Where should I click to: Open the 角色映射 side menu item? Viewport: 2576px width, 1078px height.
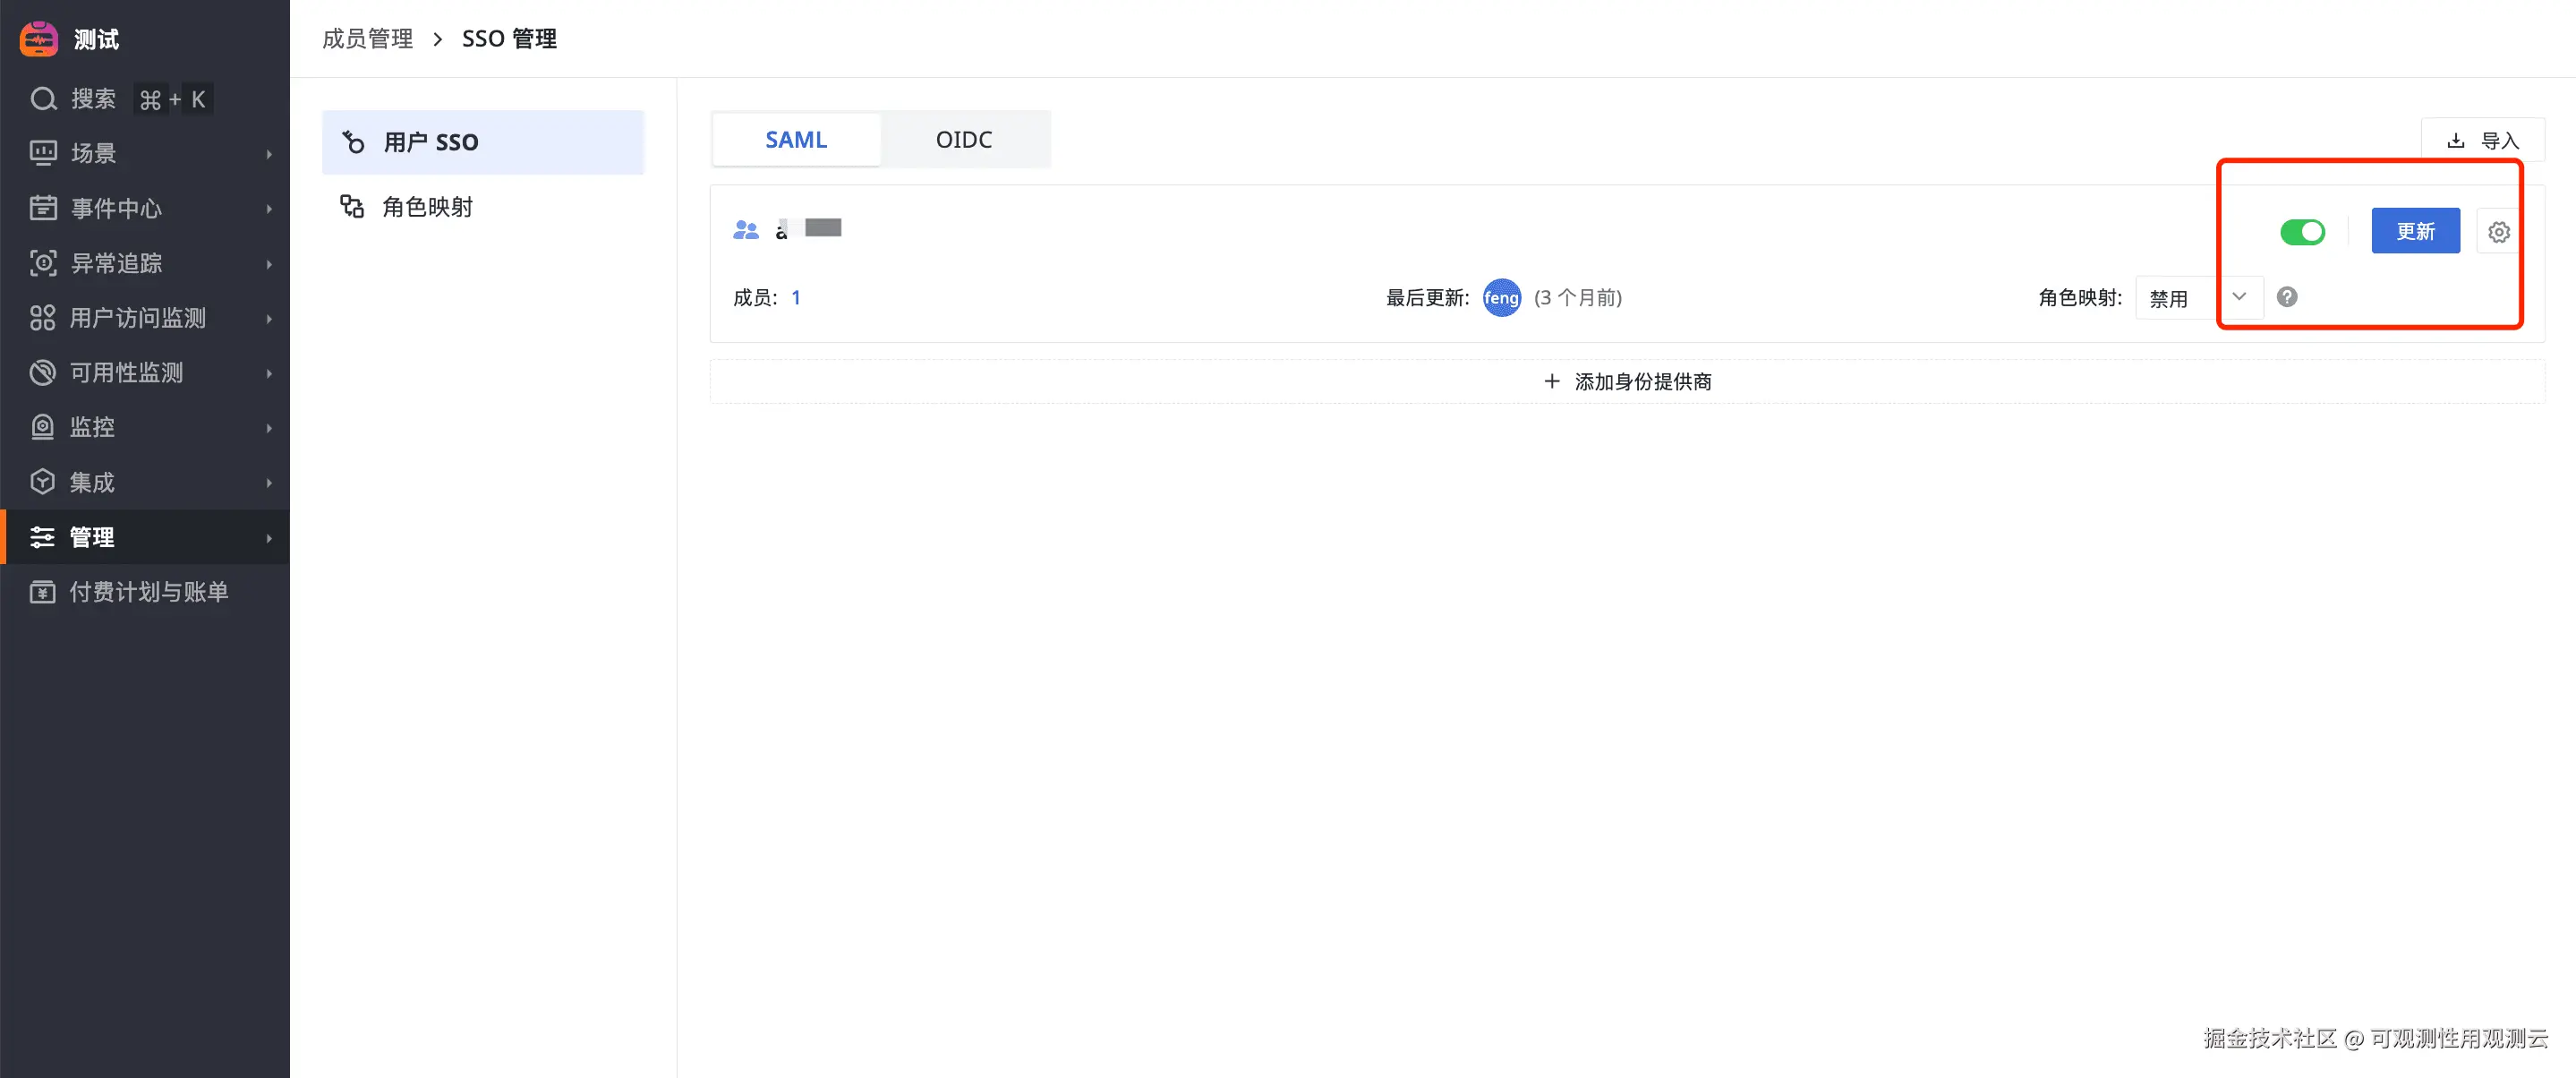click(427, 207)
